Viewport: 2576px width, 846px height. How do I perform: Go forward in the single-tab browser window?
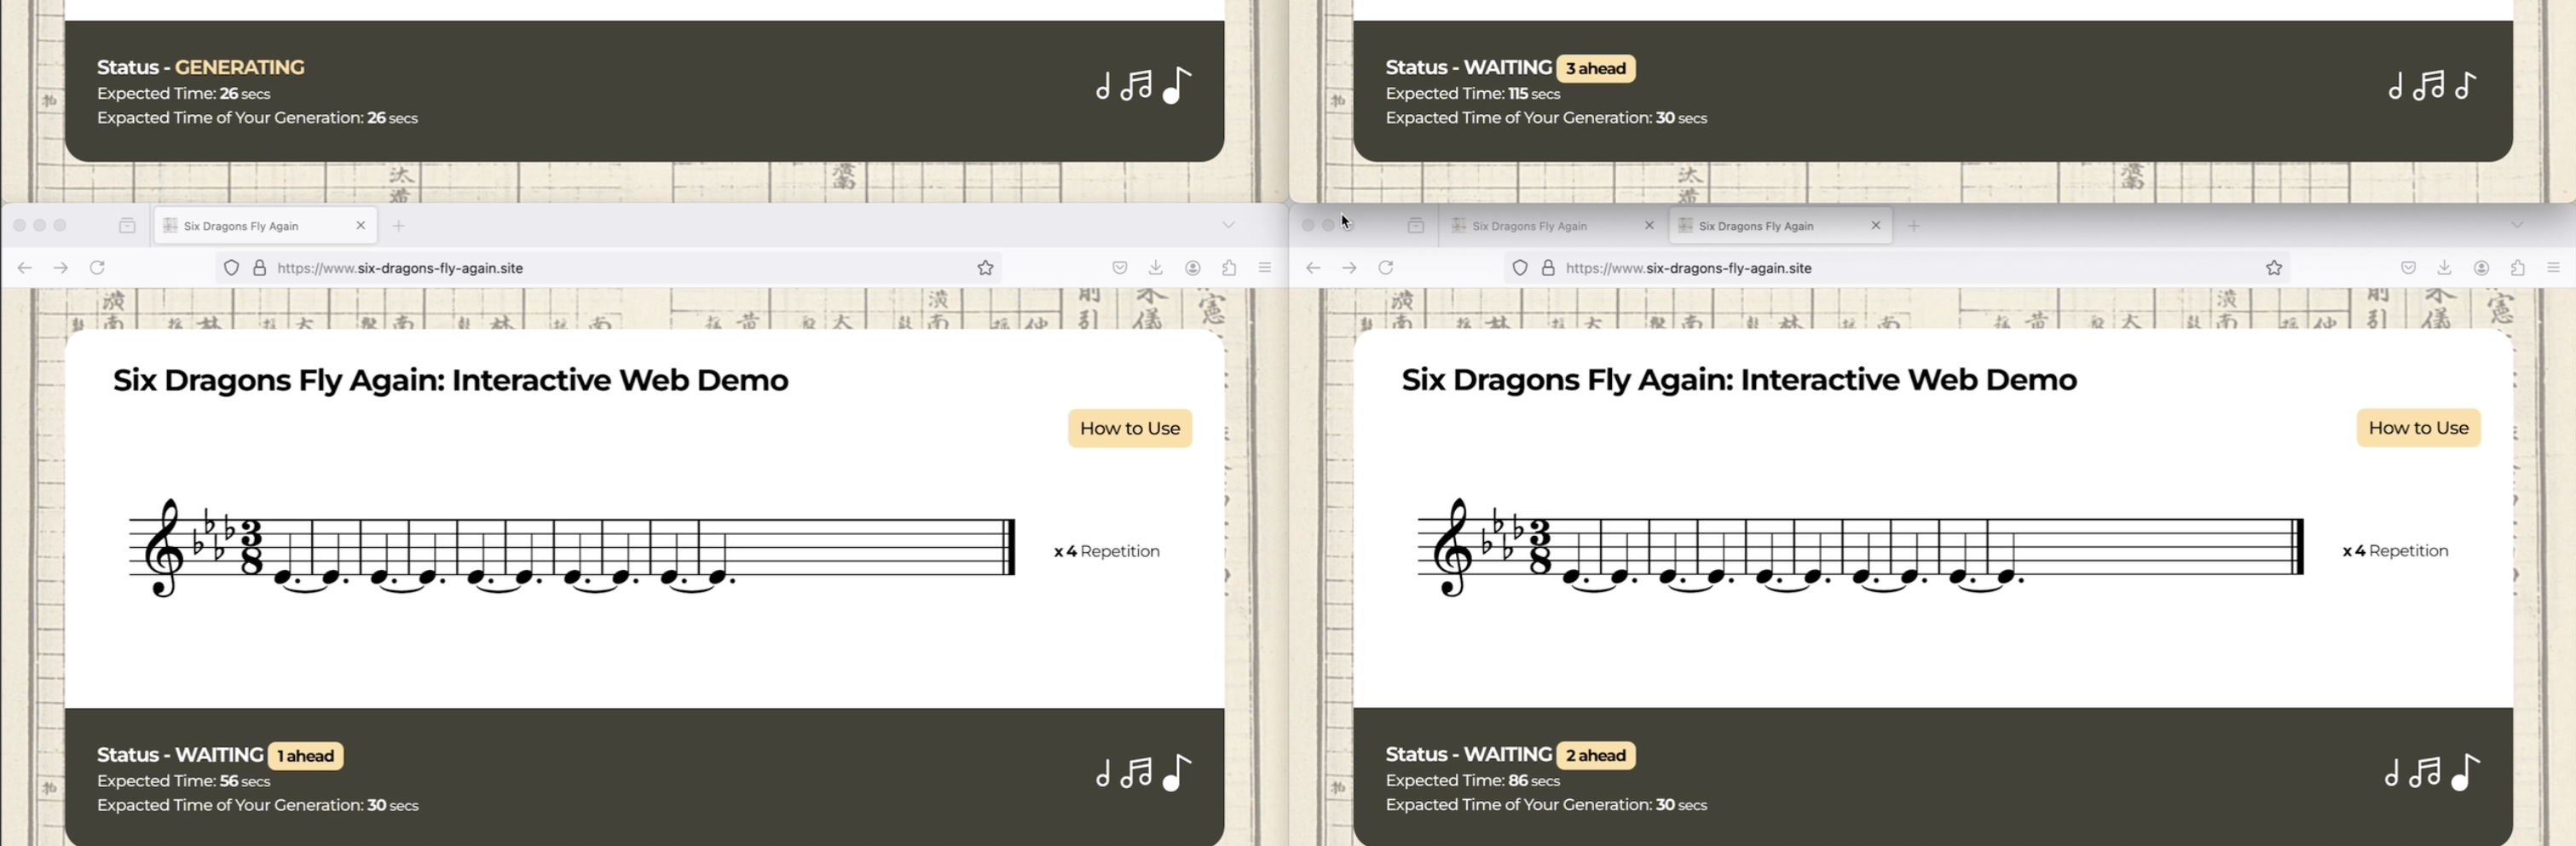[x=61, y=268]
